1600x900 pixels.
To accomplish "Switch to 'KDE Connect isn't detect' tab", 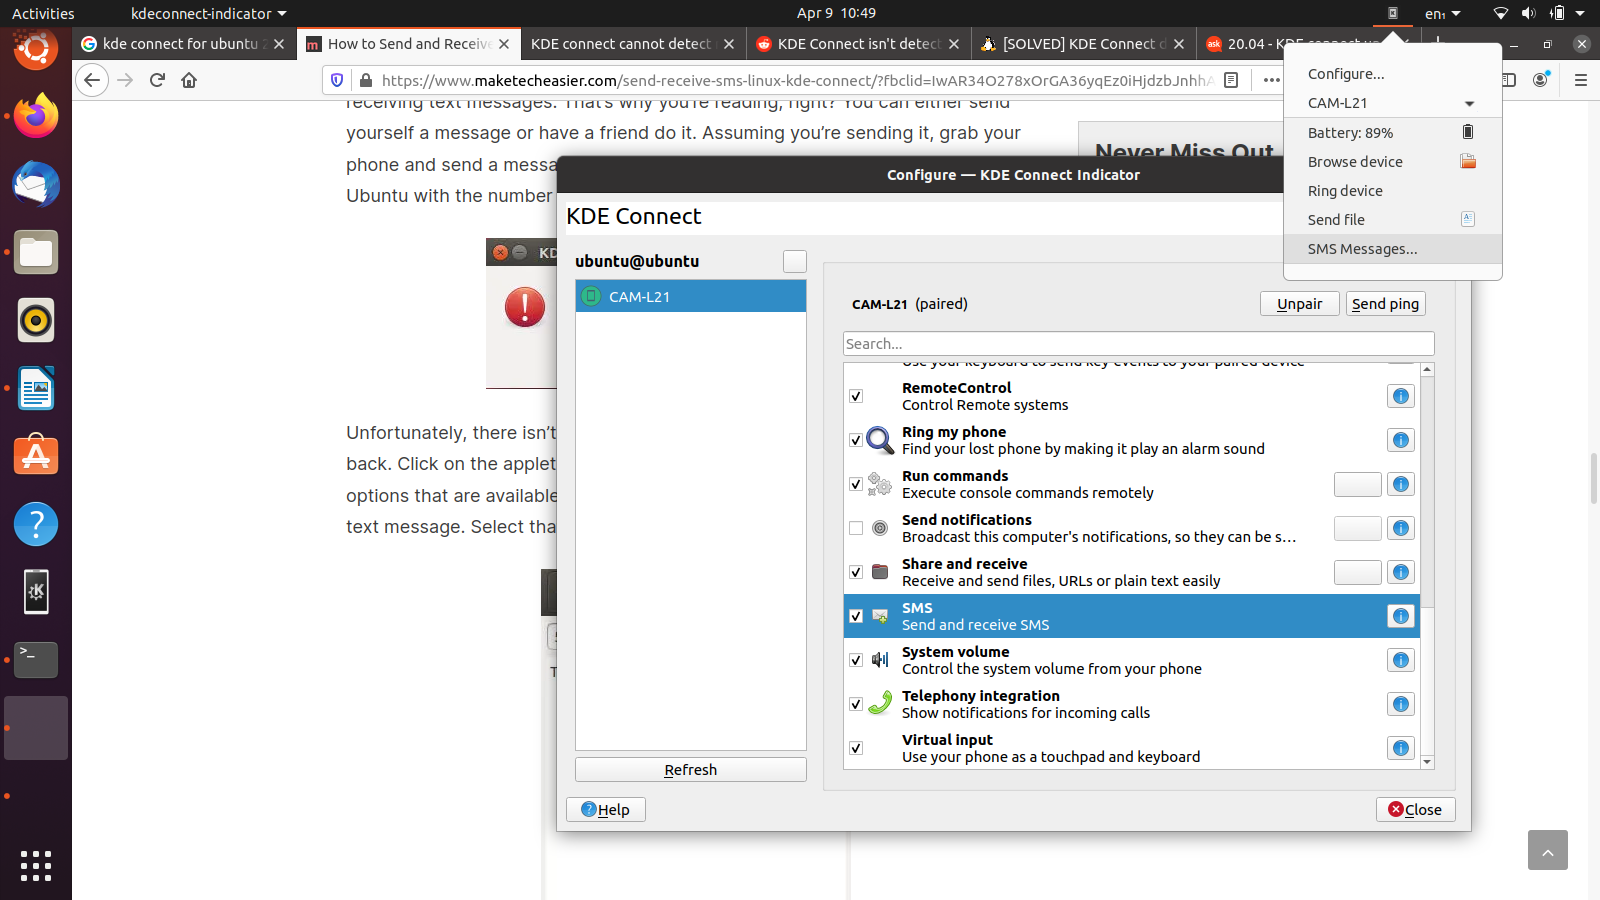I will (858, 44).
